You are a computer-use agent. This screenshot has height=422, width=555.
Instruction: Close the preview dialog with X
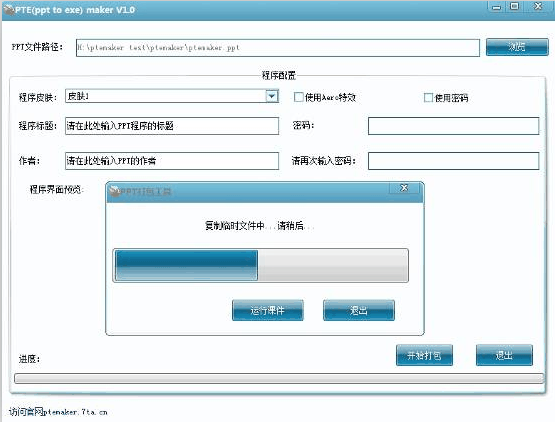click(404, 188)
